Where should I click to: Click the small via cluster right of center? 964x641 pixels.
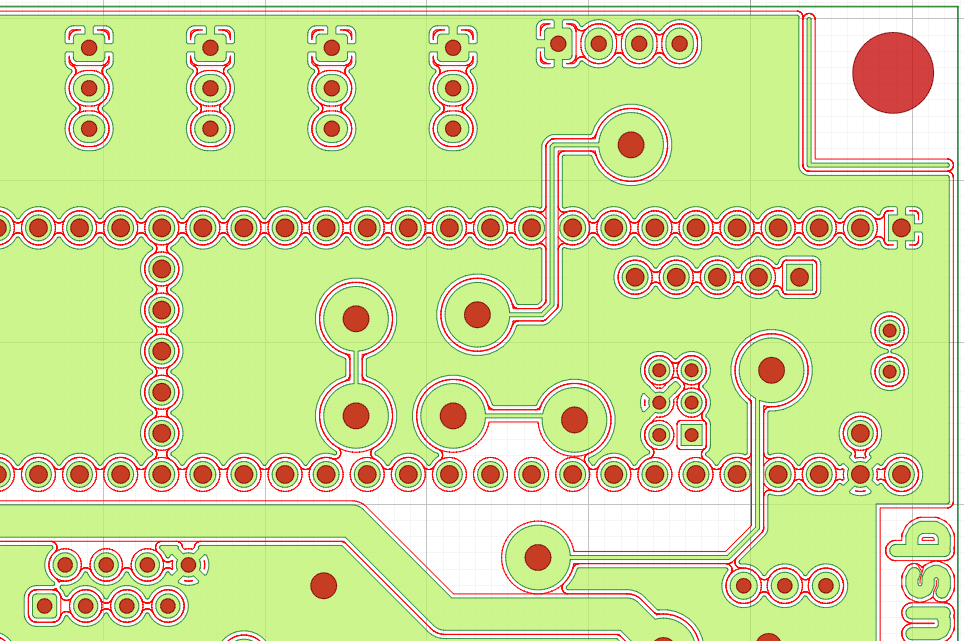click(x=668, y=400)
